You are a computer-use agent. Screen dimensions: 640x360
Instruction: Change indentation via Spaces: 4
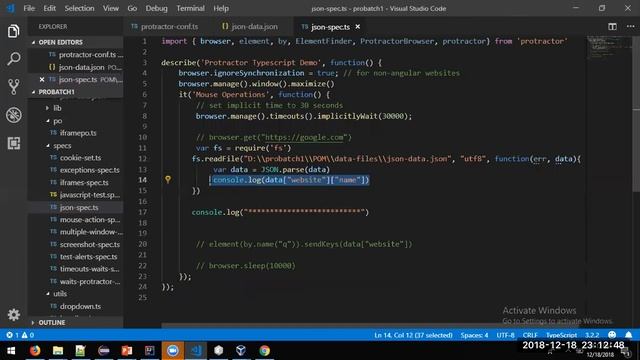coord(474,335)
